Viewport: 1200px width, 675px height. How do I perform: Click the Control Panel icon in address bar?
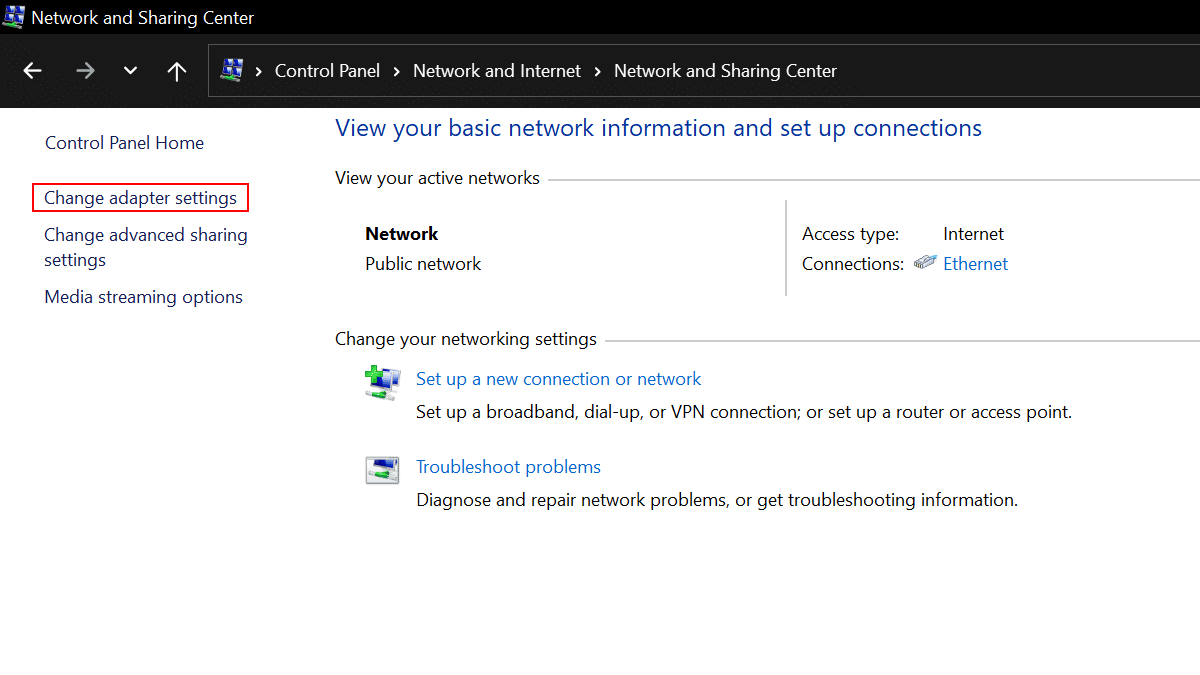click(x=232, y=71)
